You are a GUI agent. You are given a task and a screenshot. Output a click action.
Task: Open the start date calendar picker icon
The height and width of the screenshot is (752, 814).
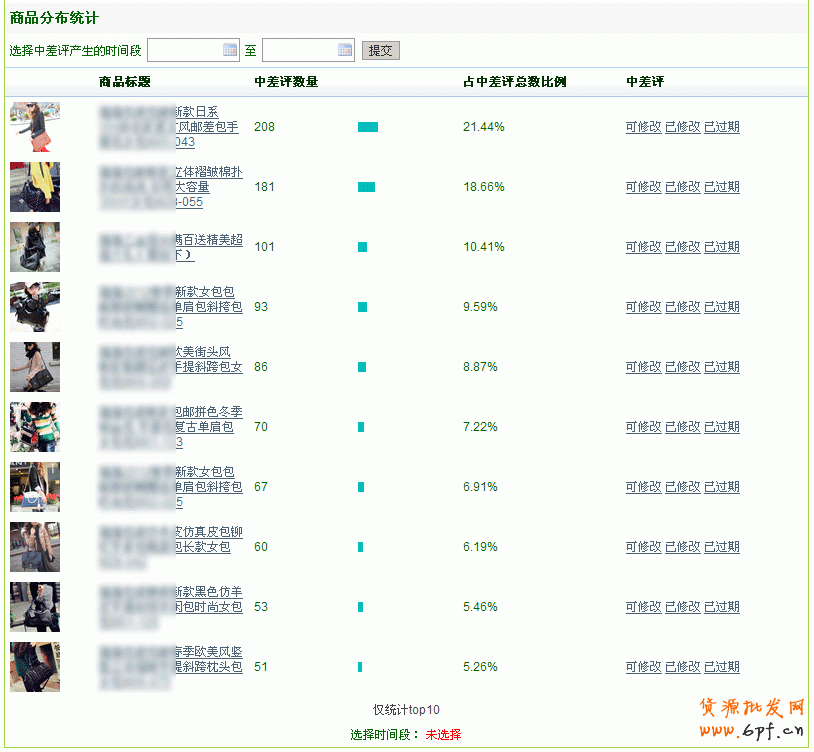(230, 49)
